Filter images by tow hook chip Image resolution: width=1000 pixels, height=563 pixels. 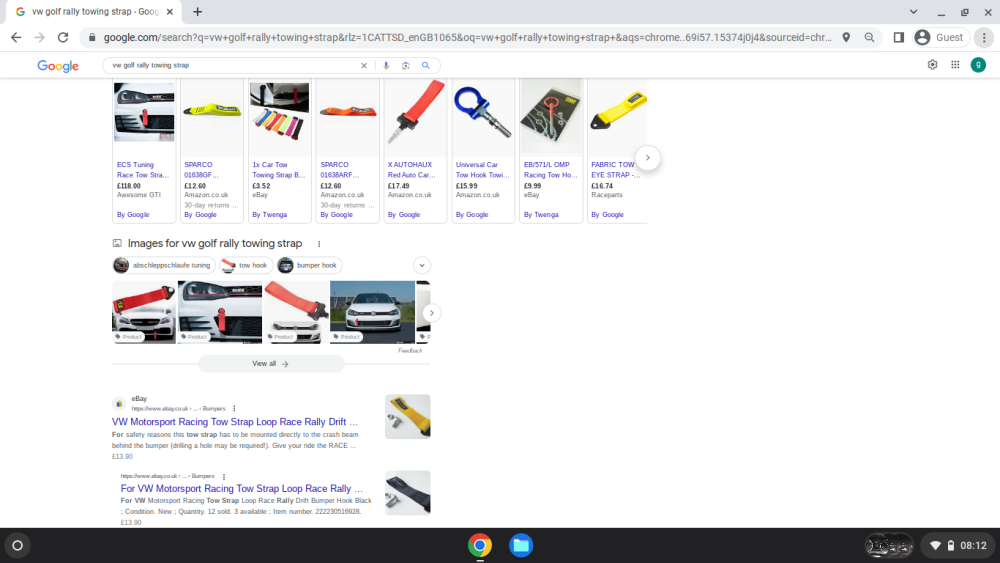tap(246, 265)
